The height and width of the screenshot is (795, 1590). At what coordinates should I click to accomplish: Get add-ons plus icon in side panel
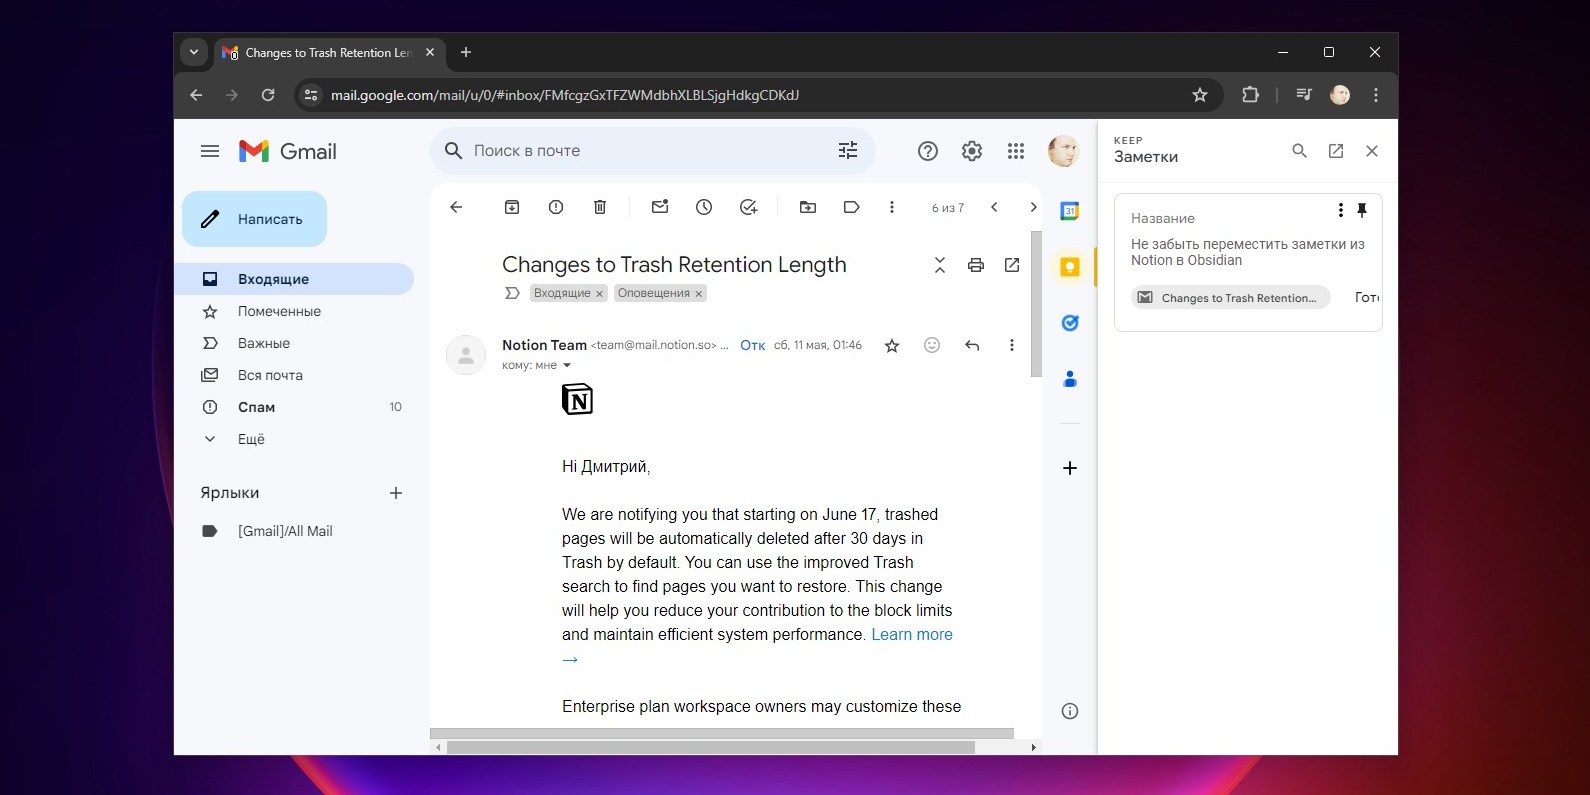coord(1070,468)
